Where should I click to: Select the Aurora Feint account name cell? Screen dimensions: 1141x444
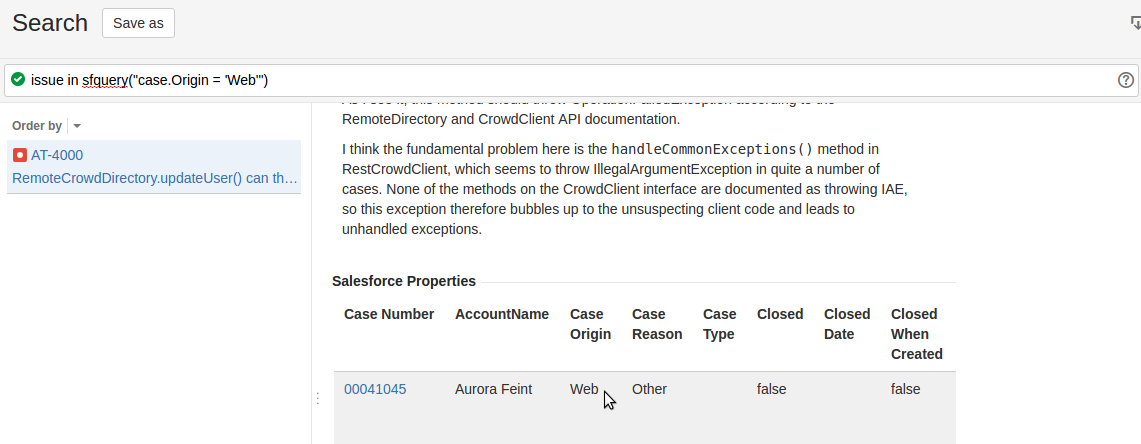click(493, 389)
